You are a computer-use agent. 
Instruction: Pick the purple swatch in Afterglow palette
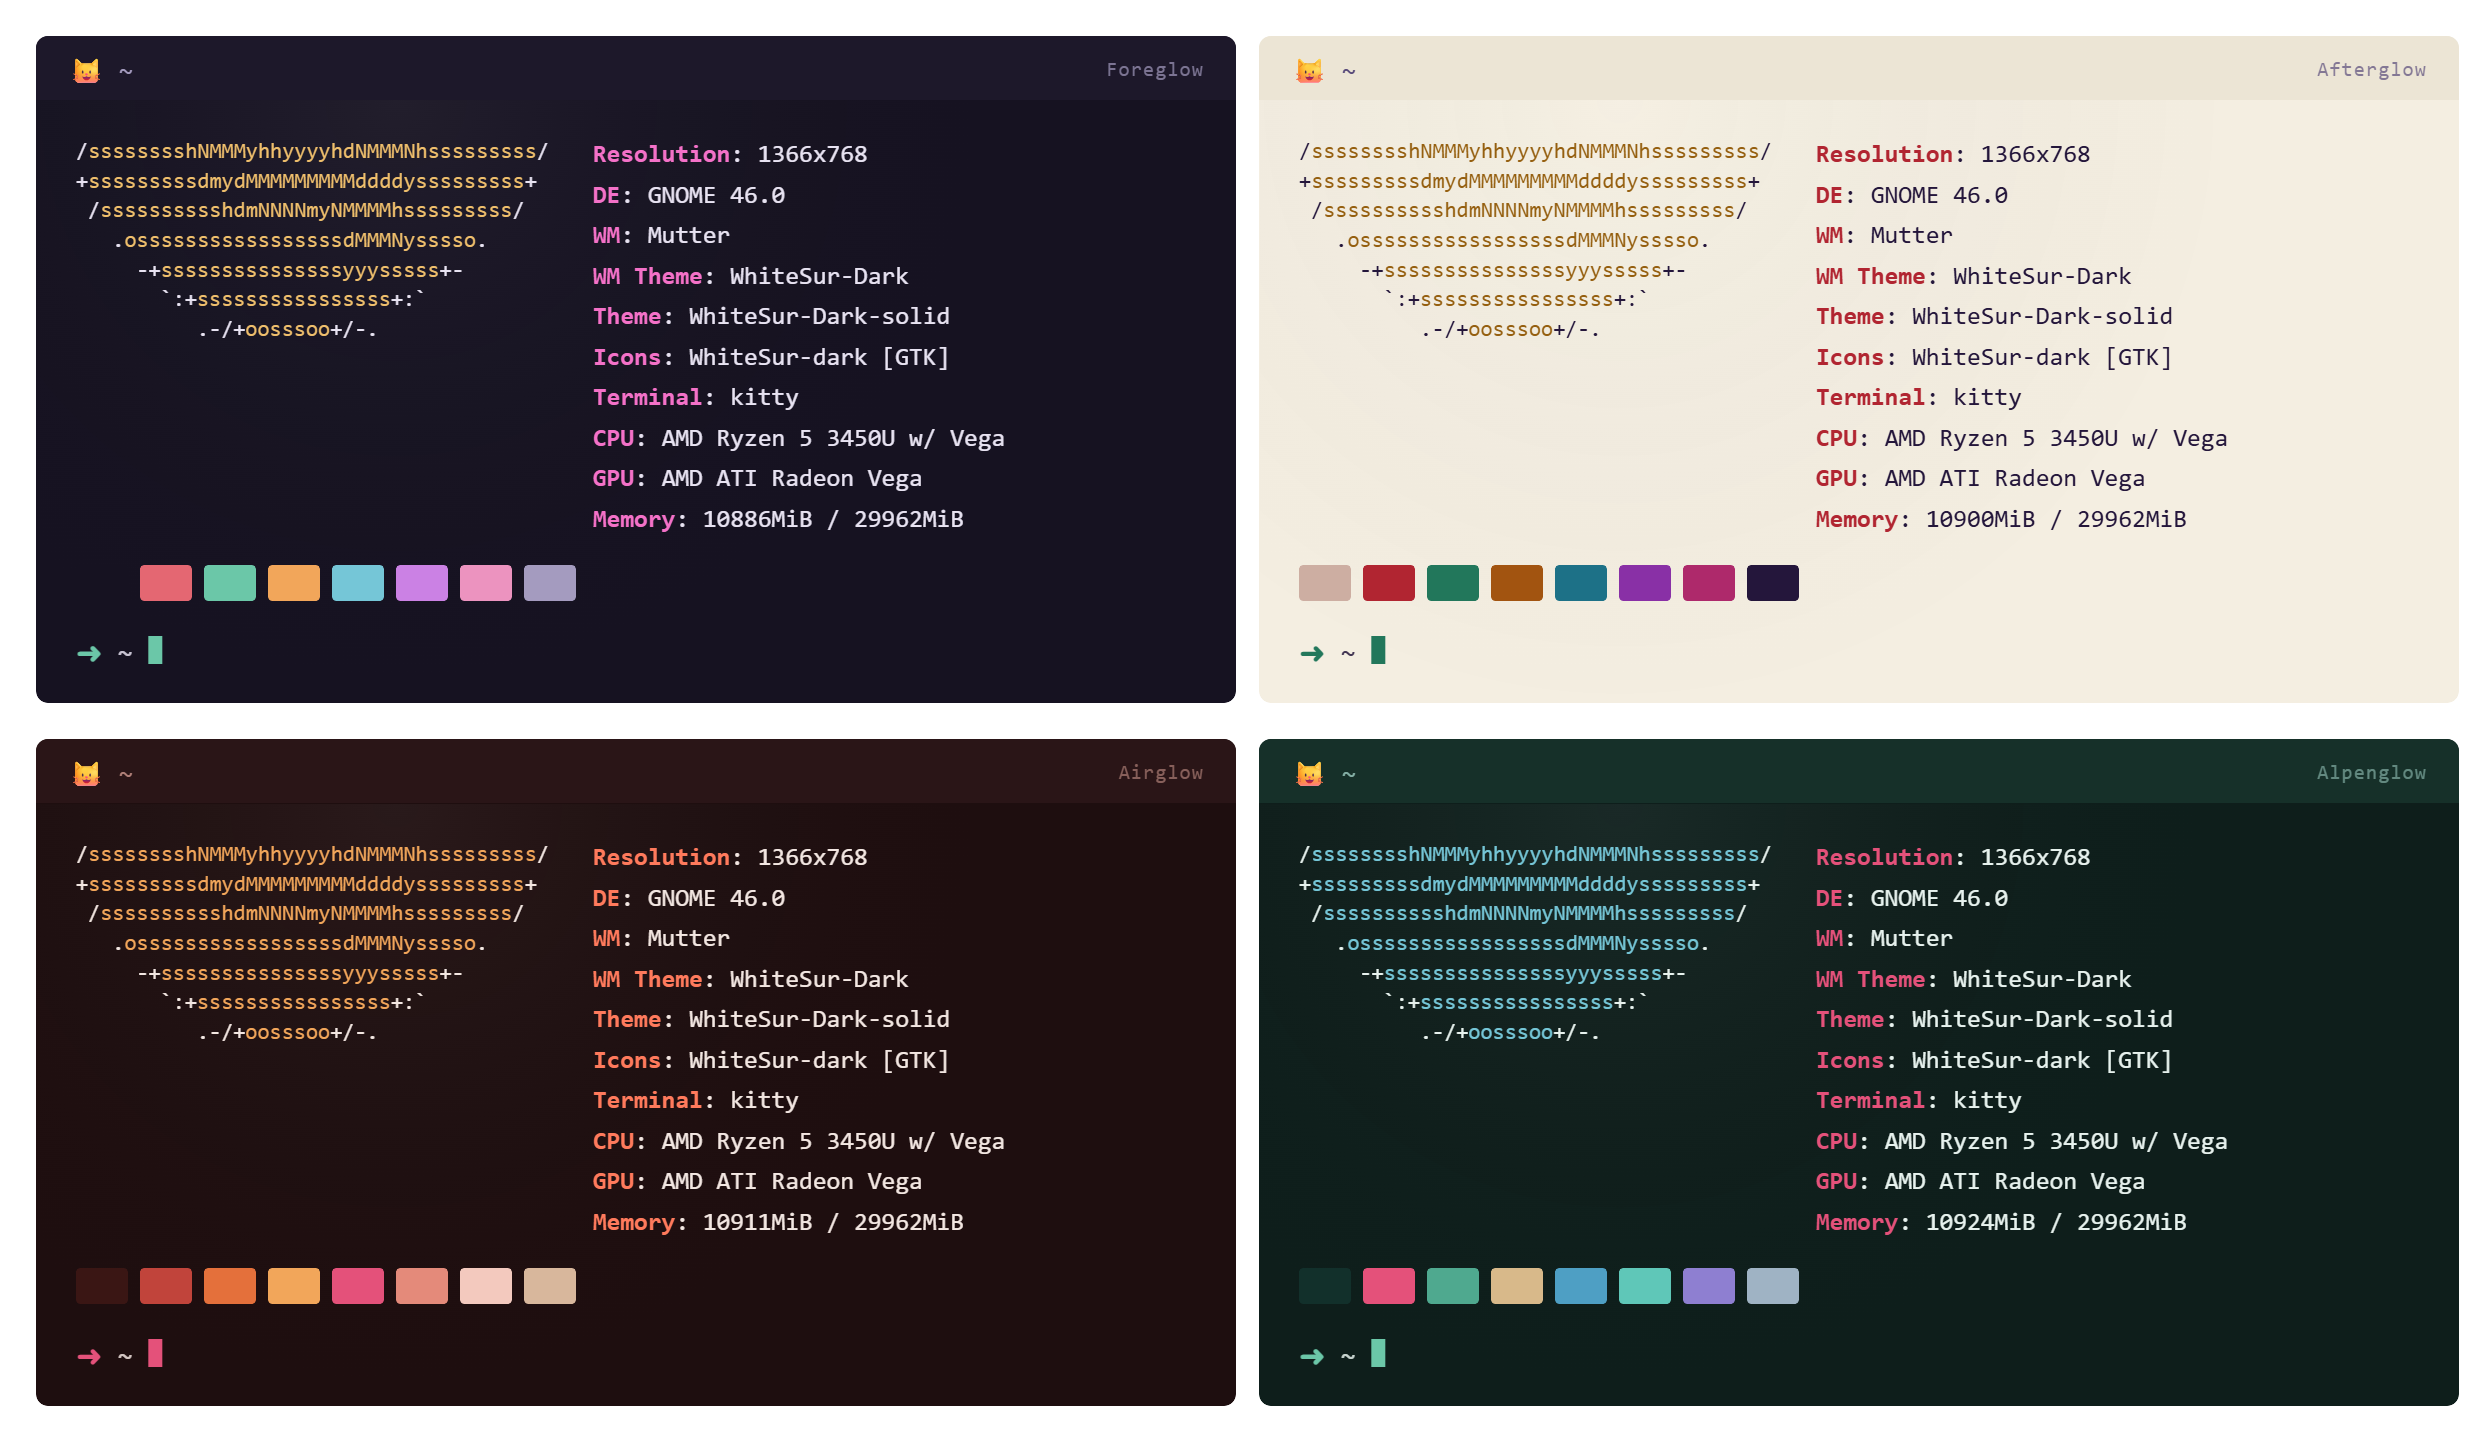1645,583
